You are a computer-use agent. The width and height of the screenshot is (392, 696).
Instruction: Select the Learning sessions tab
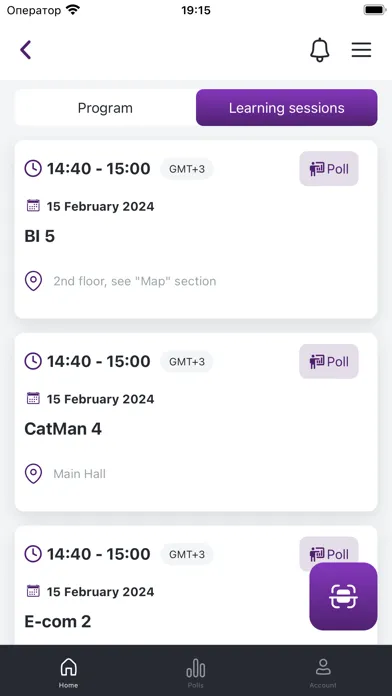point(287,108)
